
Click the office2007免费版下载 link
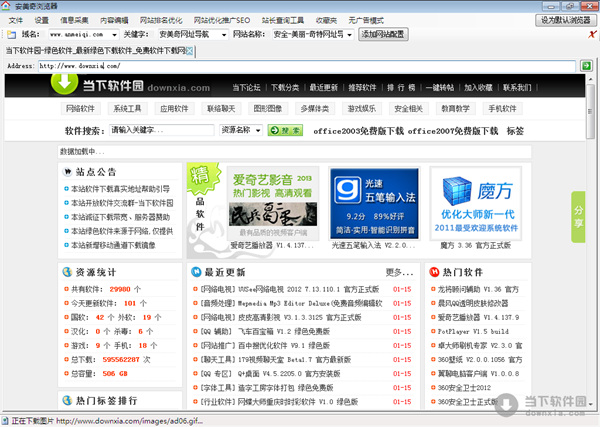[x=453, y=131]
